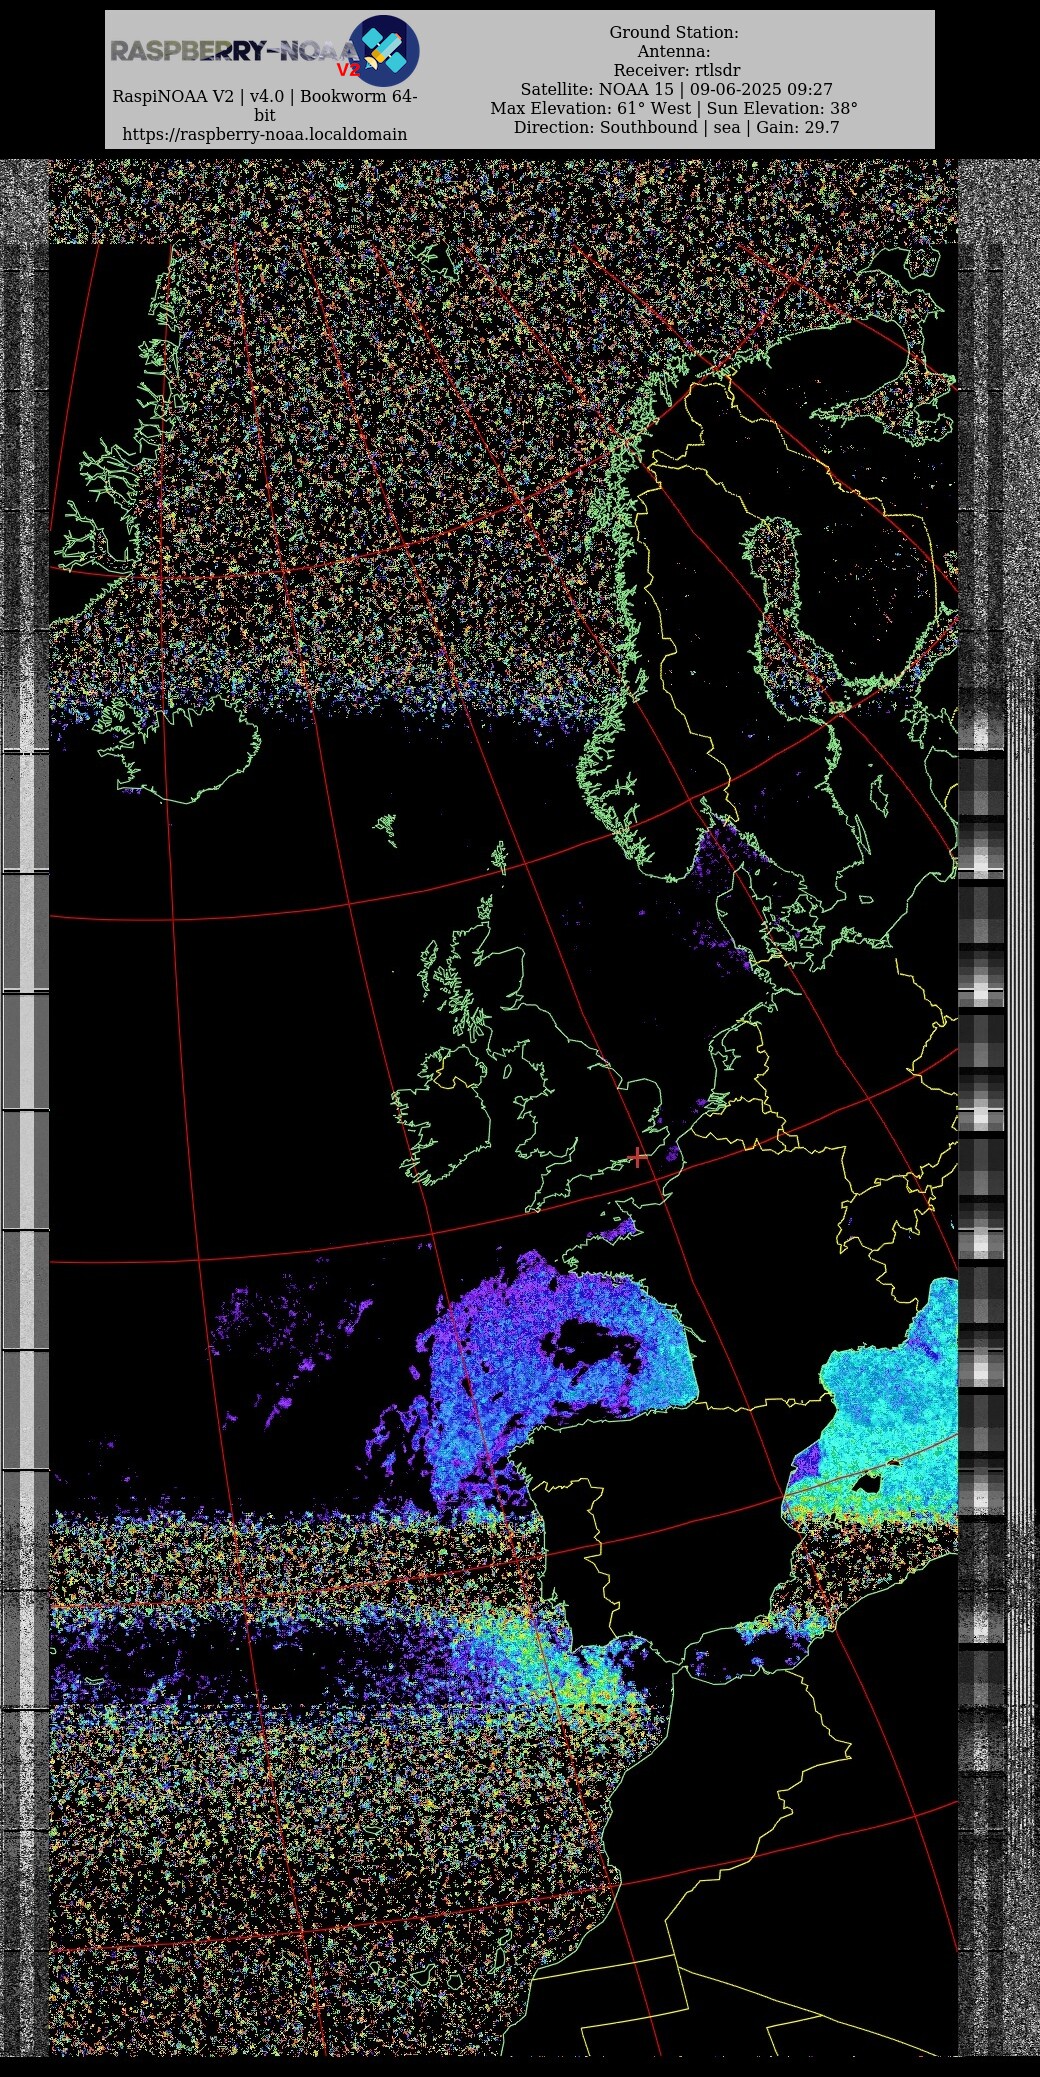Click the RASPBERRY-NOAA title wordmark
Viewport: 1040px width, 2077px height.
pyautogui.click(x=233, y=51)
